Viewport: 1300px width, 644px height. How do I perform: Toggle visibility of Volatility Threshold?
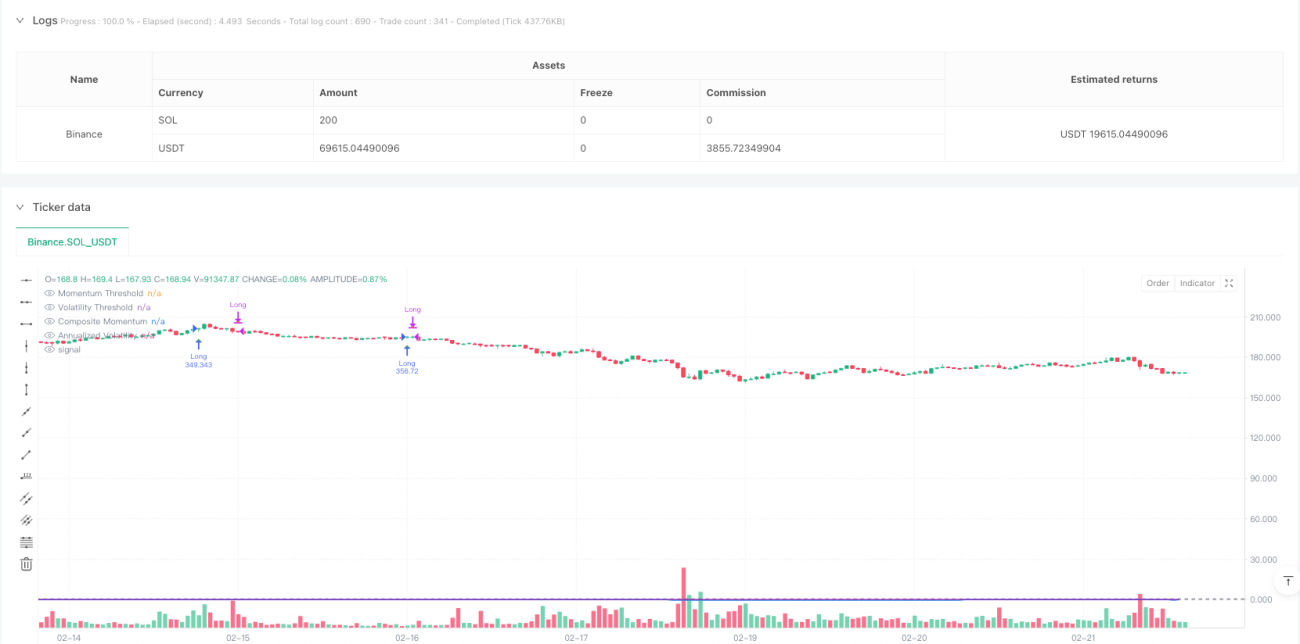(50, 307)
